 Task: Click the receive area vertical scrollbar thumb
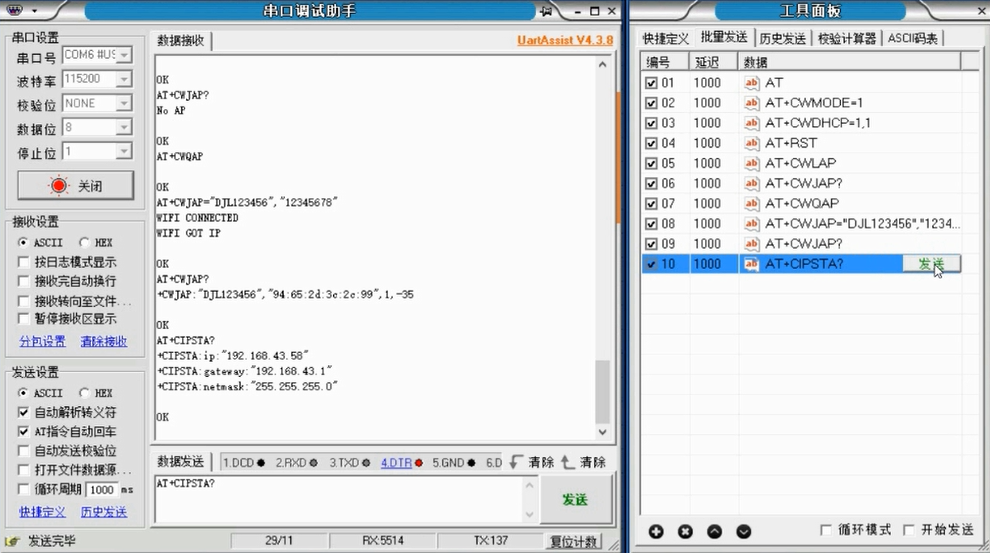tap(603, 391)
